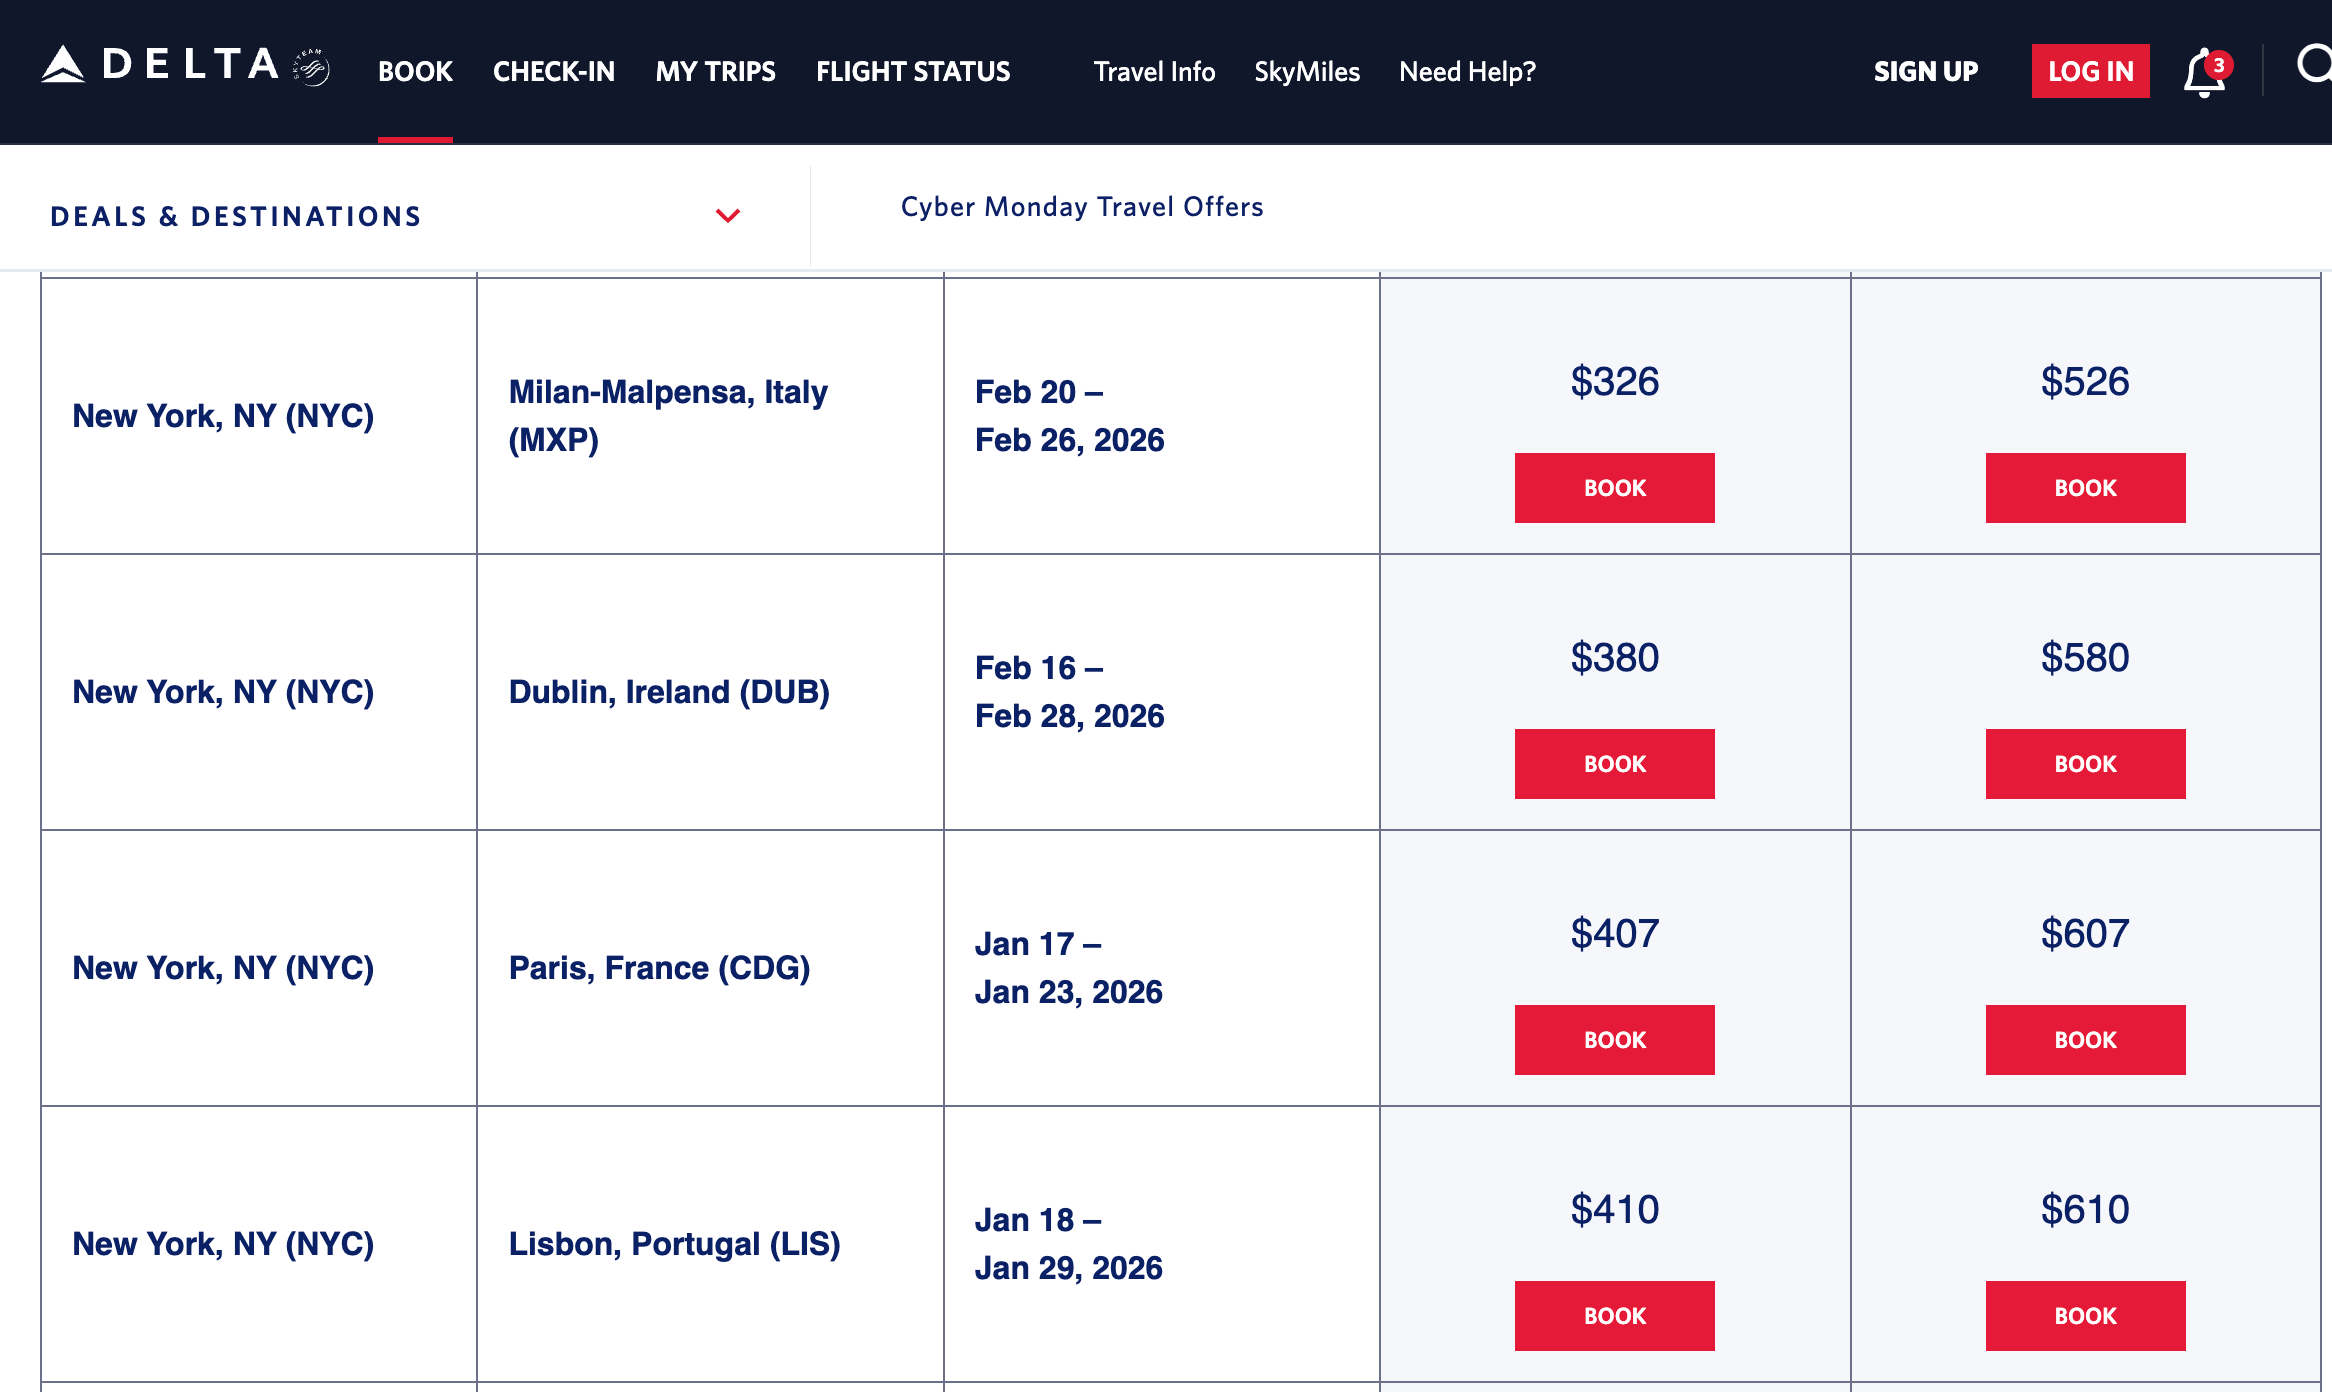Book the $610 Lisbon Portugal fare
This screenshot has width=2332, height=1392.
click(x=2085, y=1315)
